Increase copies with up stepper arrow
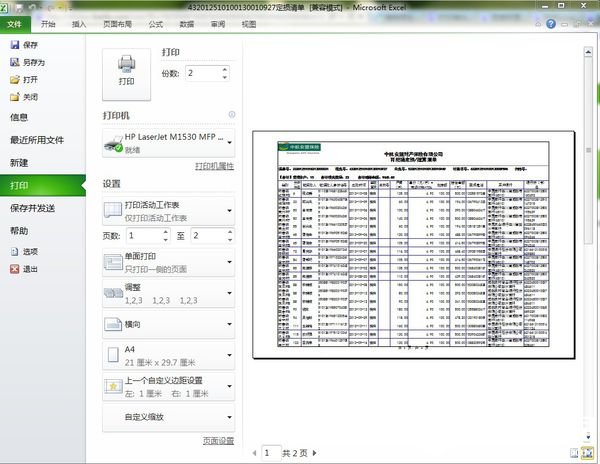Screen dimensions: 600x464 coord(225,69)
